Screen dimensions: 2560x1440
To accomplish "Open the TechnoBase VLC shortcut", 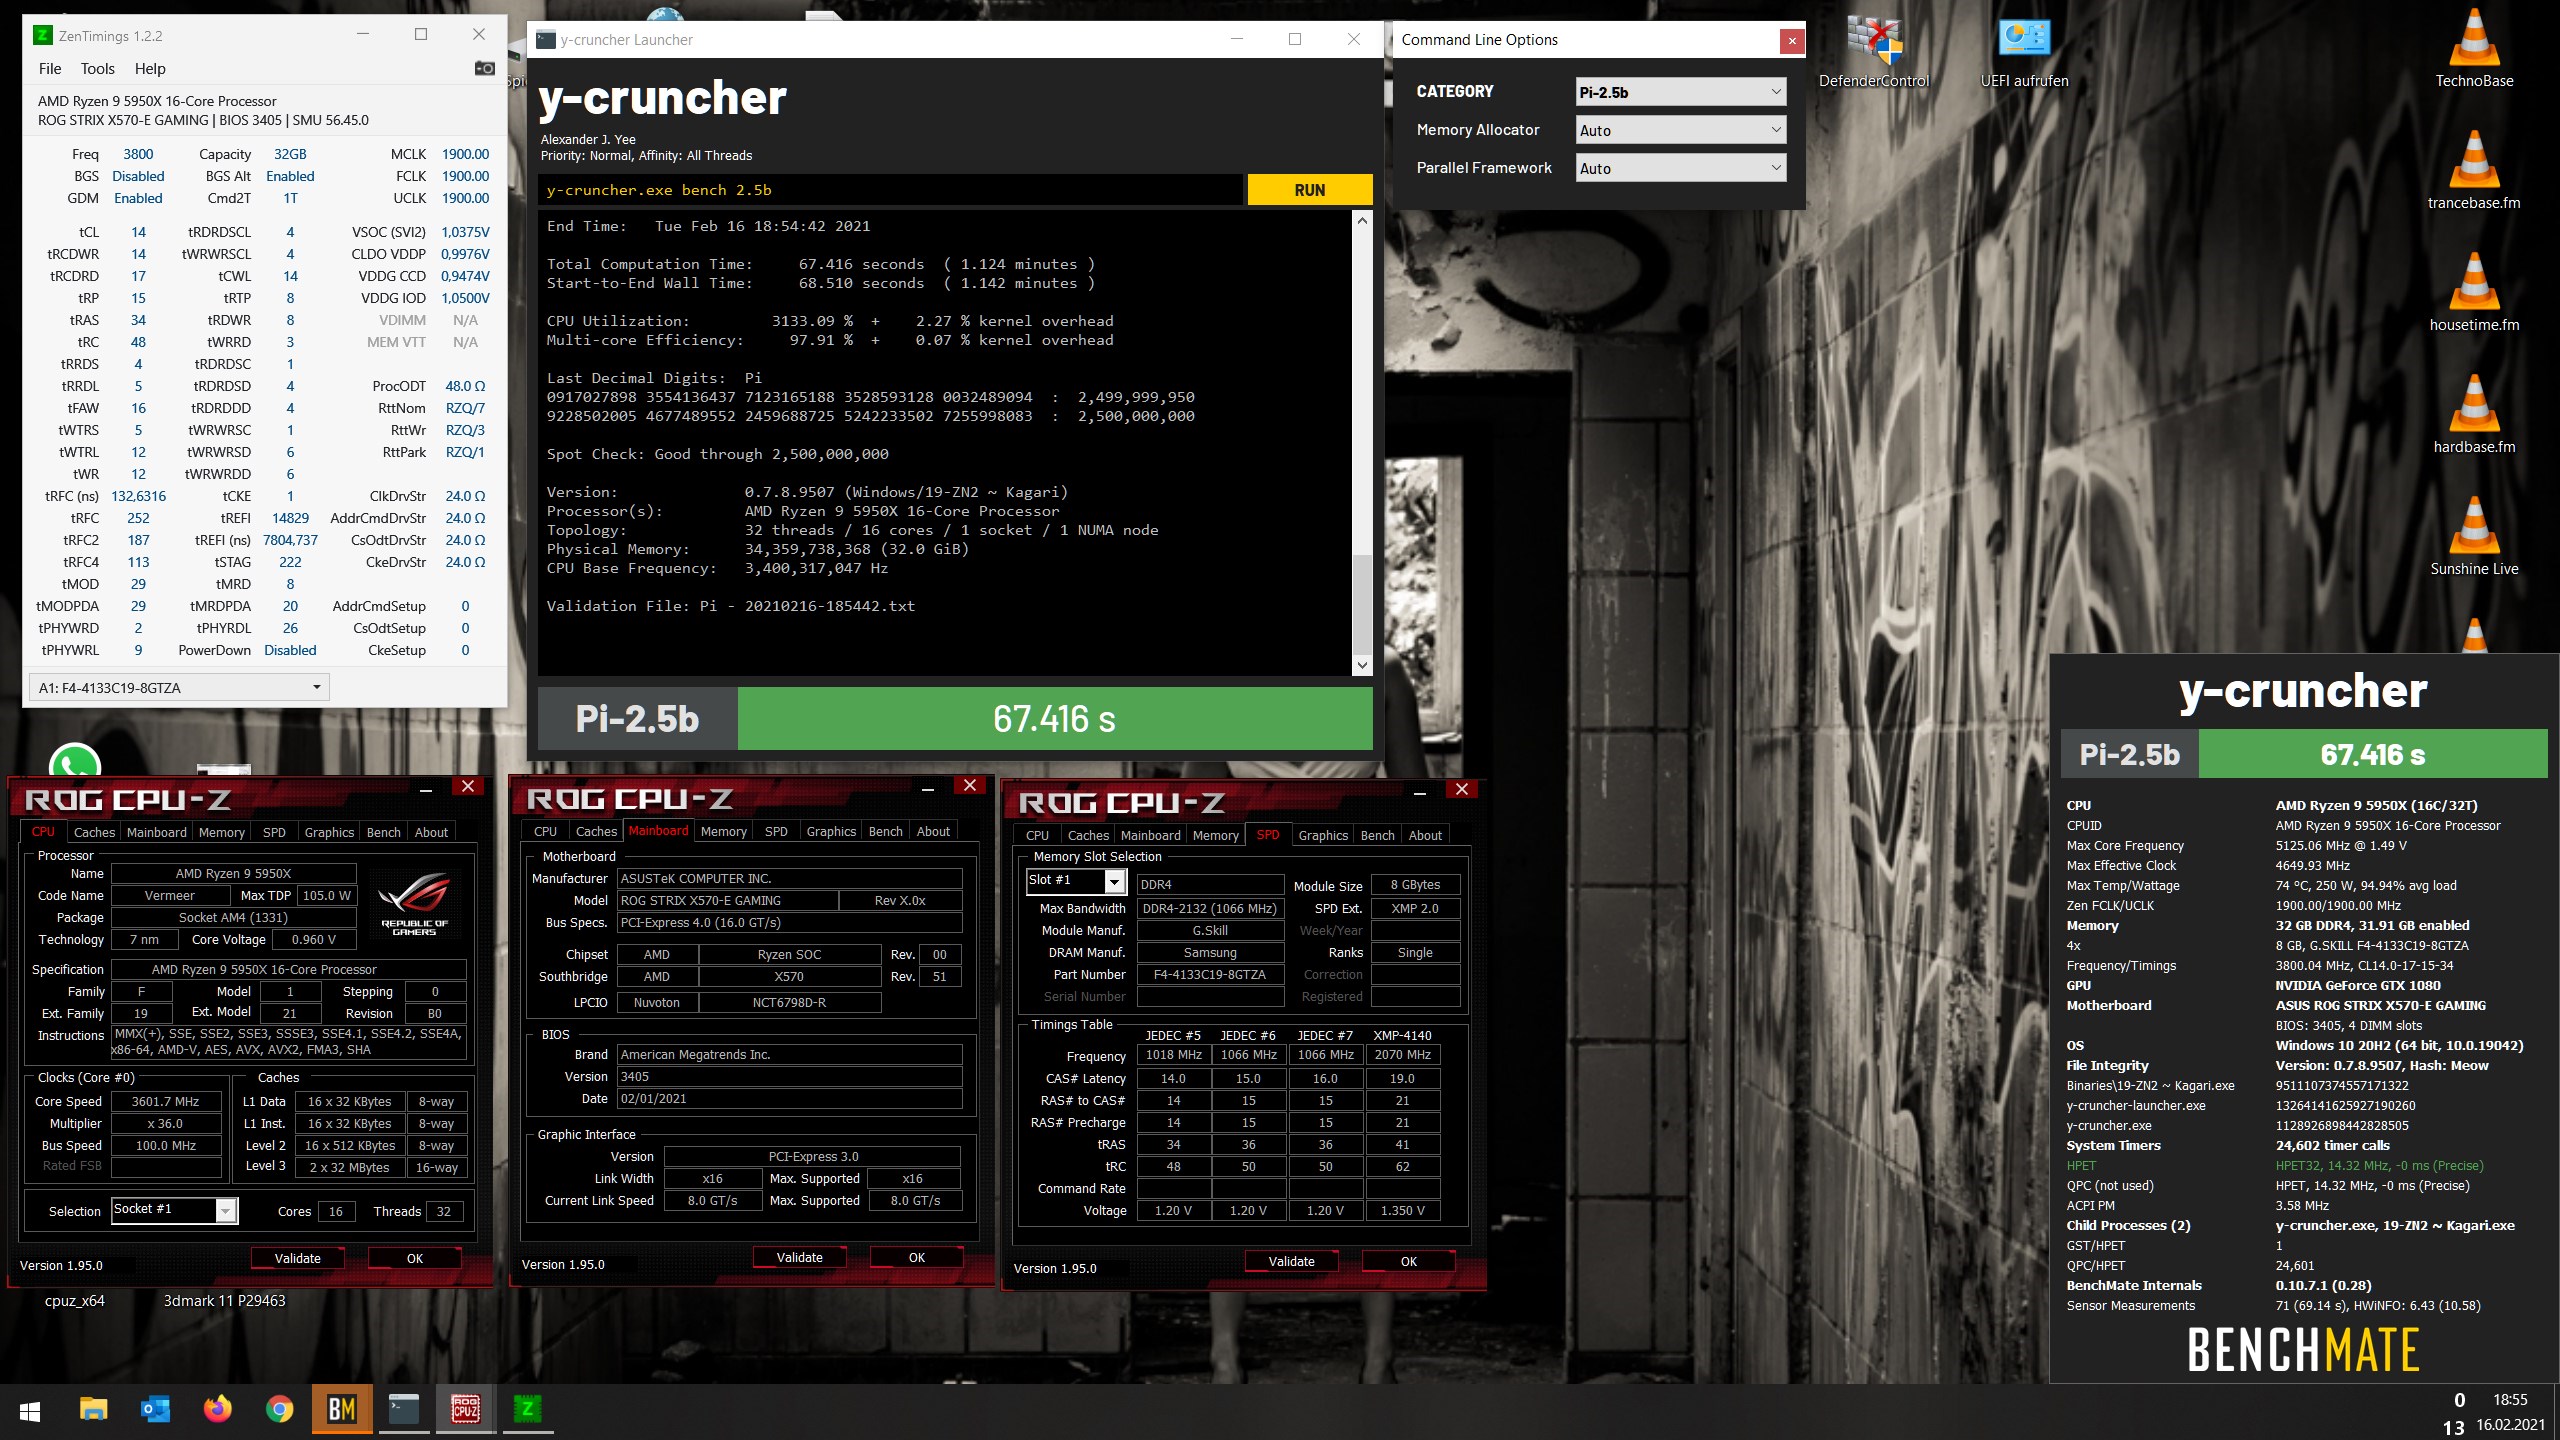I will 2474,50.
